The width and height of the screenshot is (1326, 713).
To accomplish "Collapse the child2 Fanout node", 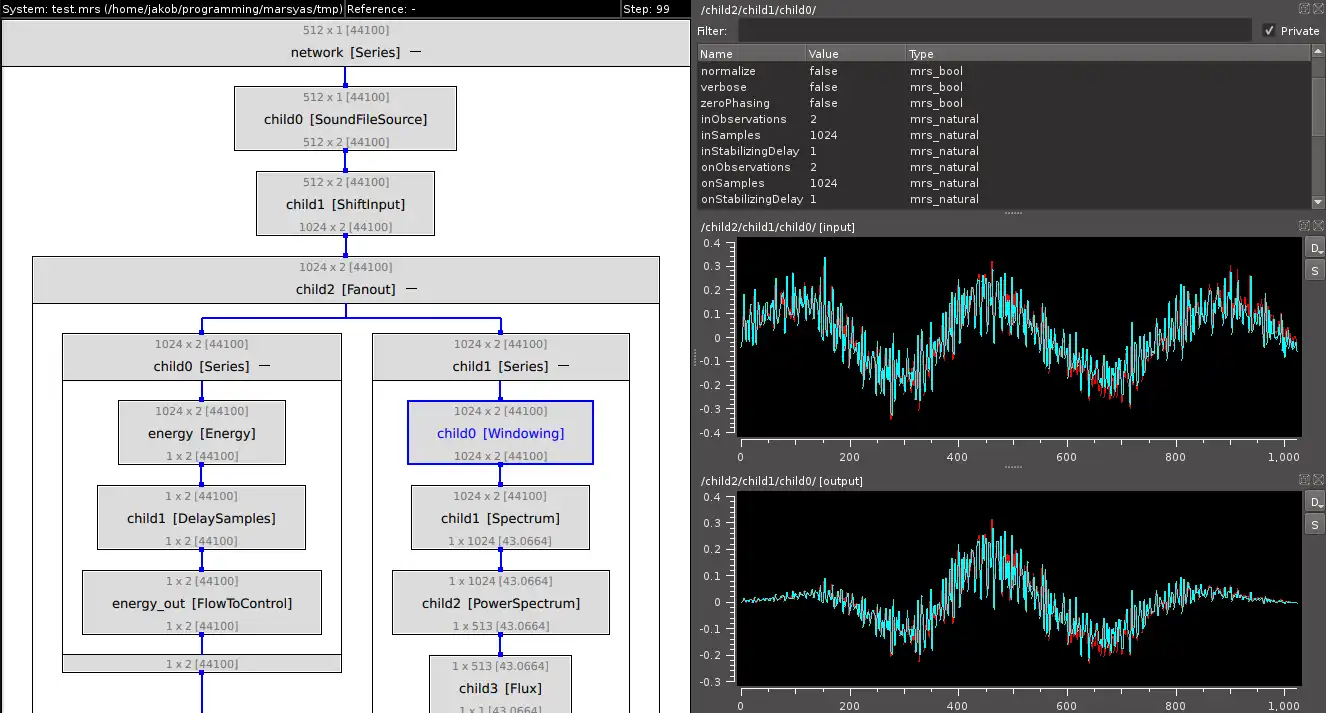I will point(411,289).
